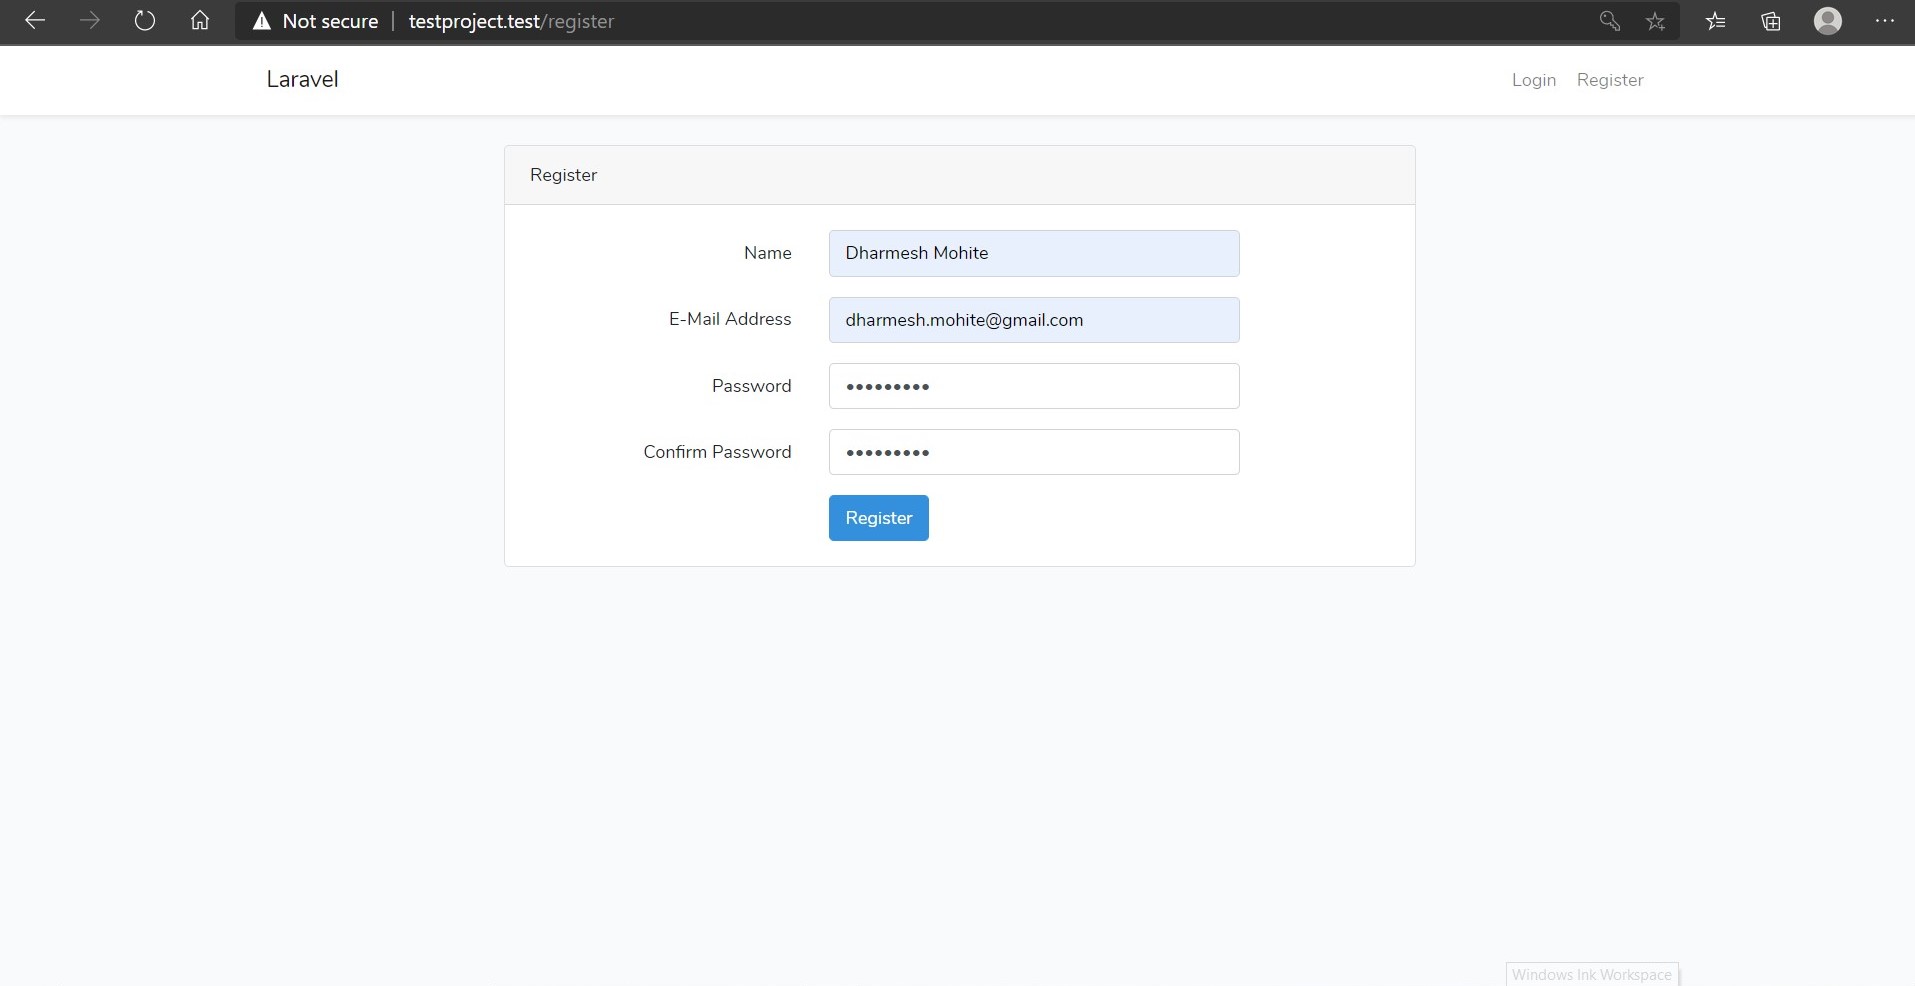Open the browser home page icon
Viewport: 1915px width, 986px height.
(200, 21)
